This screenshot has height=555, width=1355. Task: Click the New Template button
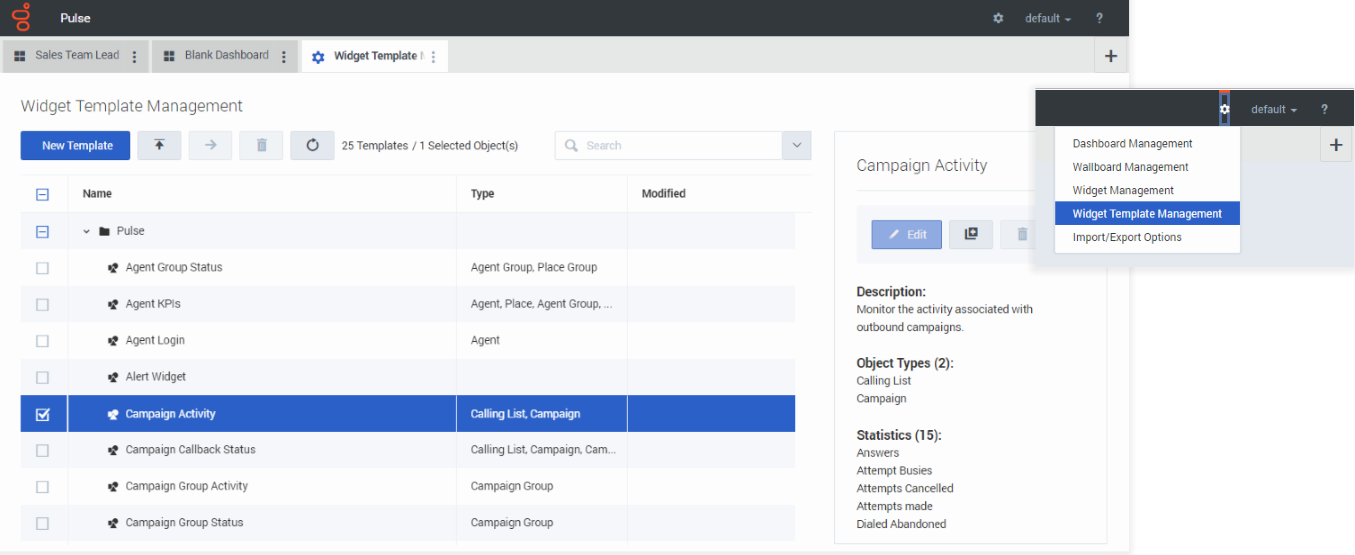pyautogui.click(x=75, y=145)
